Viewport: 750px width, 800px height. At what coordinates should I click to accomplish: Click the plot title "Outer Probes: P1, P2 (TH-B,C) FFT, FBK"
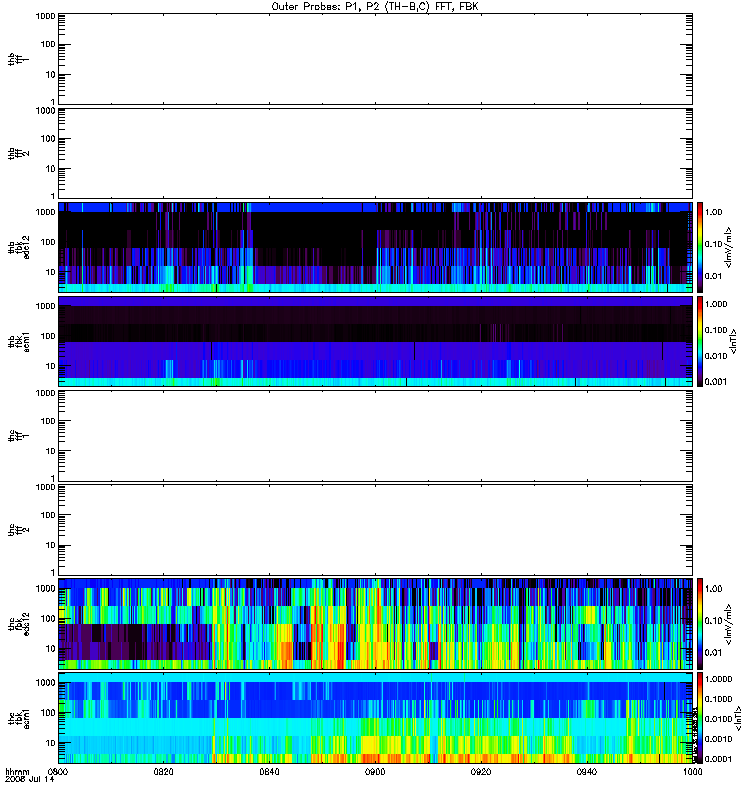375,7
